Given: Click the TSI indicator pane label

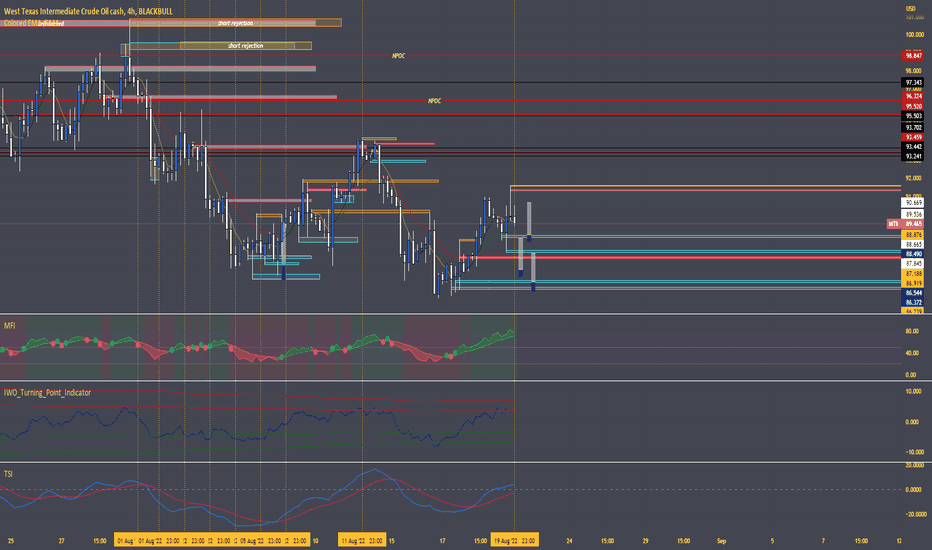Looking at the screenshot, I should click(8, 474).
